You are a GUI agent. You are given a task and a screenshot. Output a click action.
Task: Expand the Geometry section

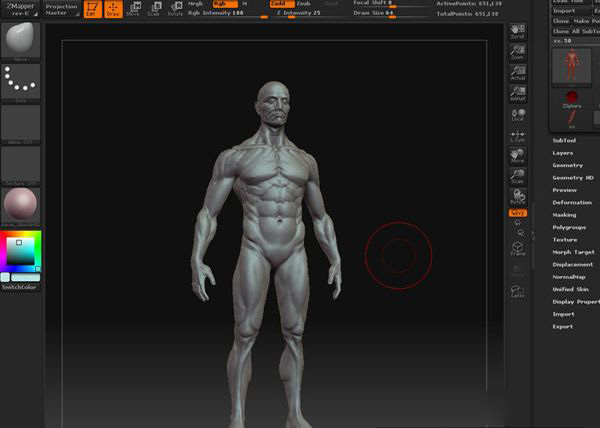click(x=567, y=165)
